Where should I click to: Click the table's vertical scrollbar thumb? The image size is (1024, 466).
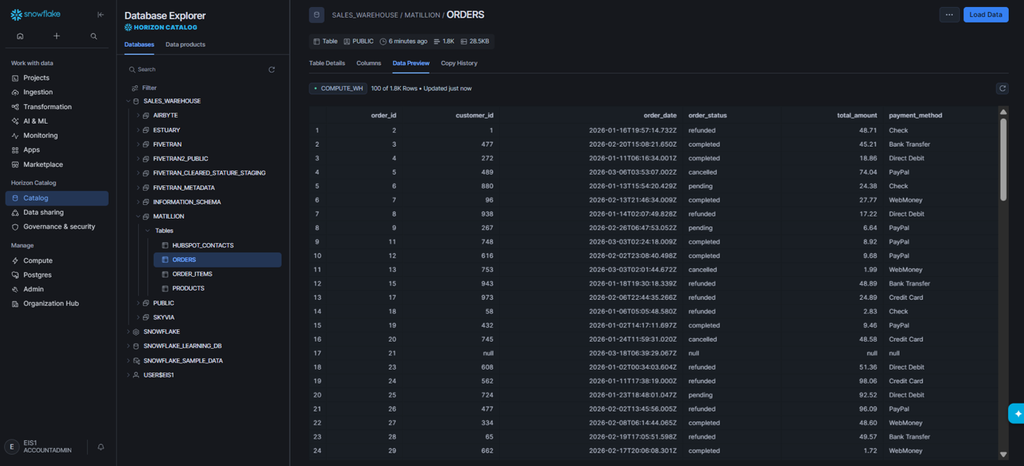coord(1004,159)
